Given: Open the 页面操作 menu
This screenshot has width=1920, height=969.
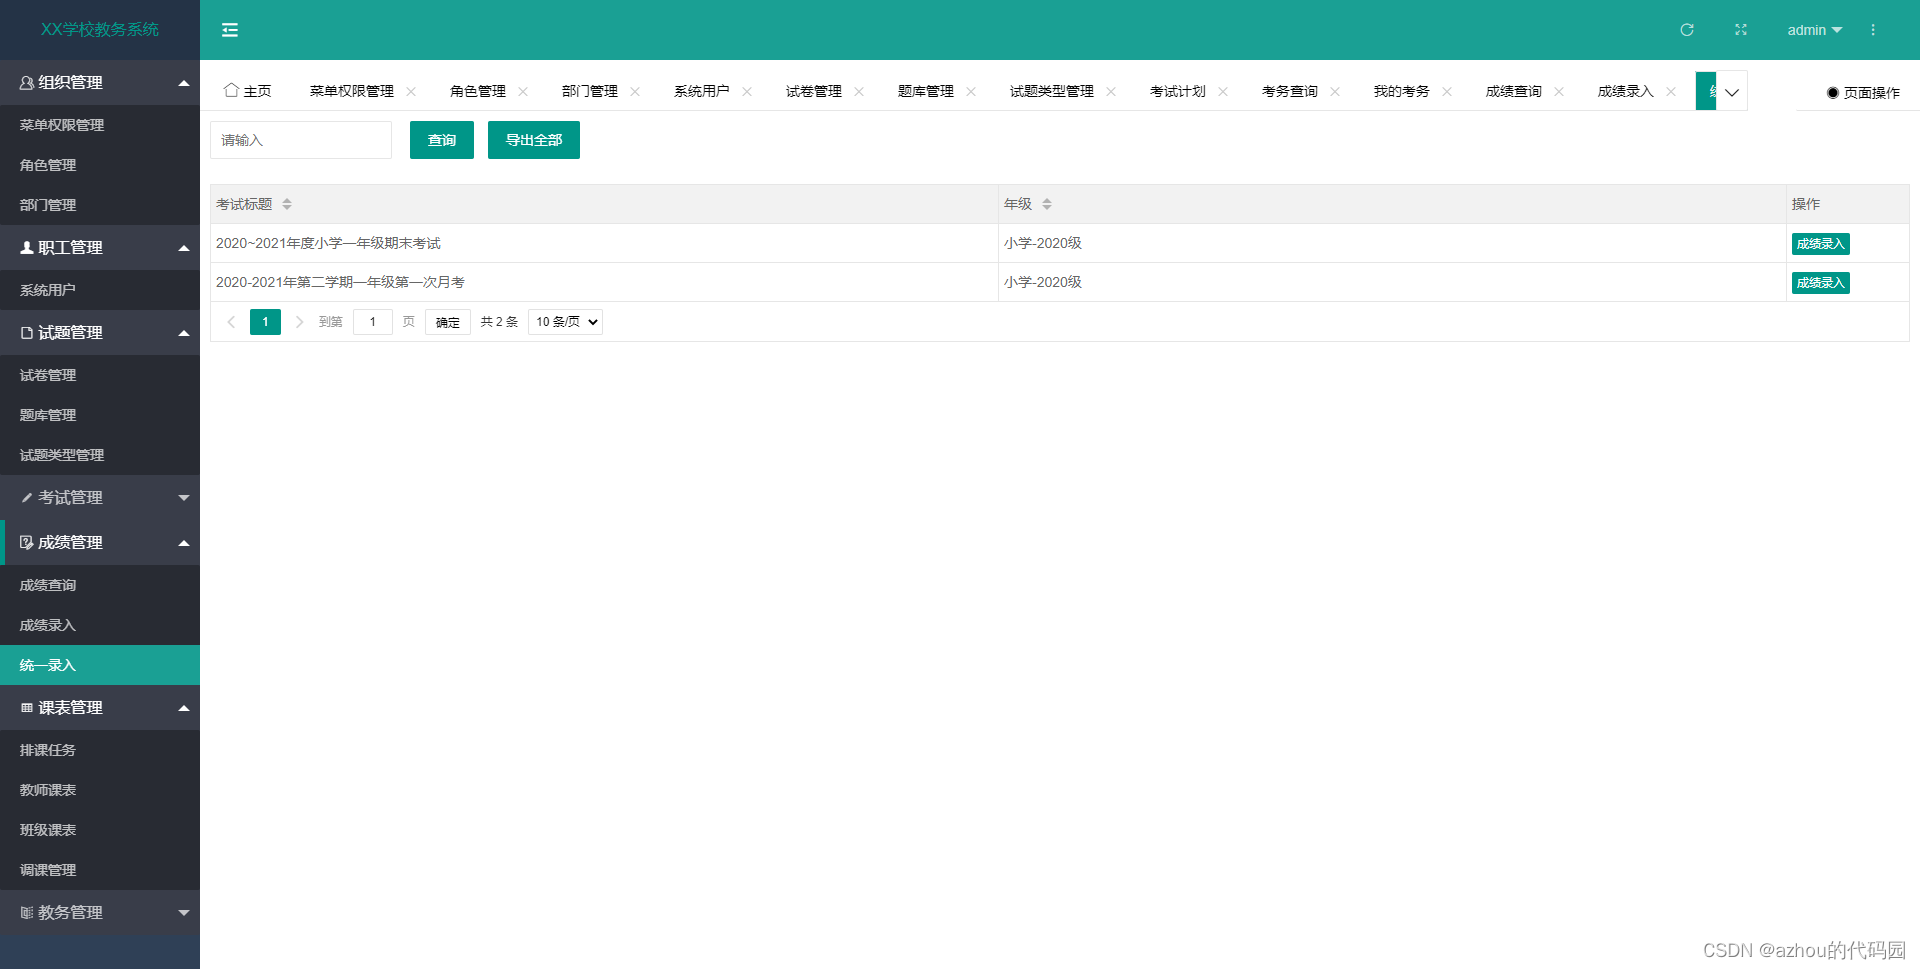Looking at the screenshot, I should click(x=1863, y=92).
